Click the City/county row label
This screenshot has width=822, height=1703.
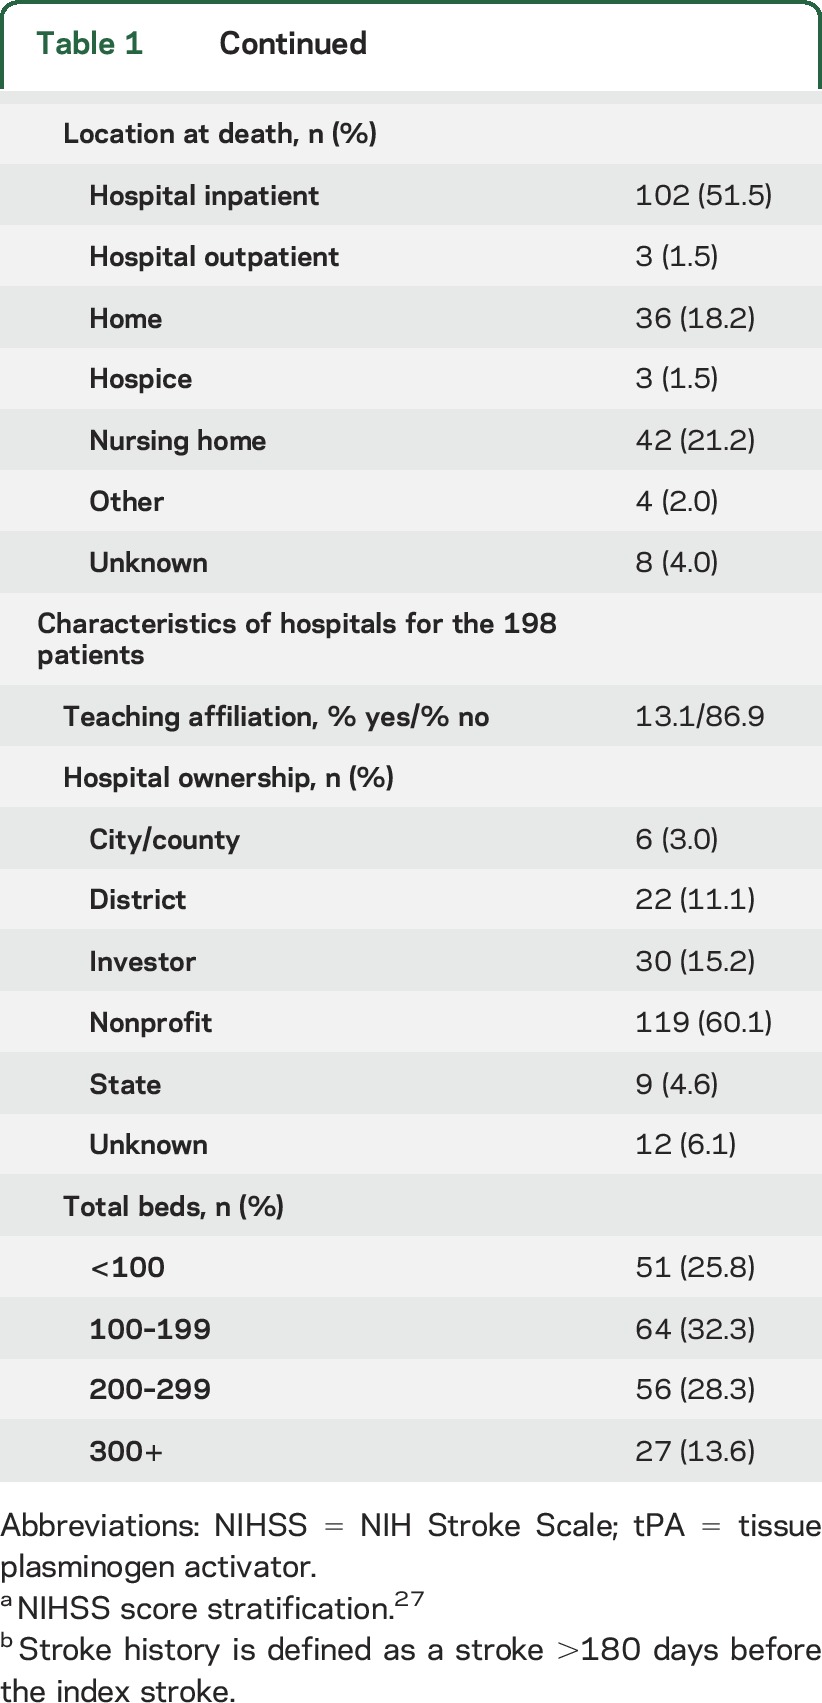point(164,839)
